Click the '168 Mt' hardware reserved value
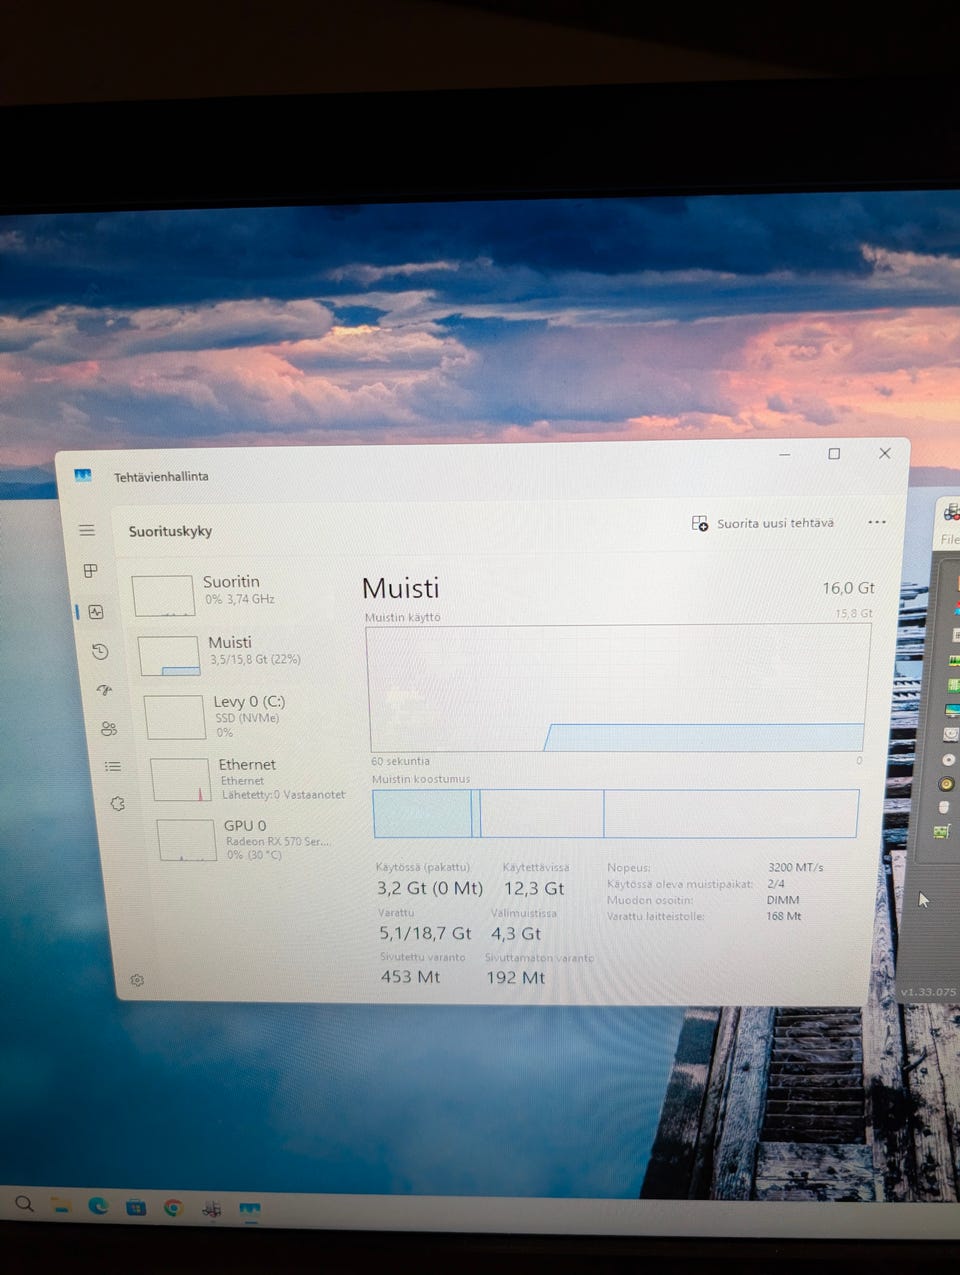The image size is (960, 1275). (x=784, y=916)
